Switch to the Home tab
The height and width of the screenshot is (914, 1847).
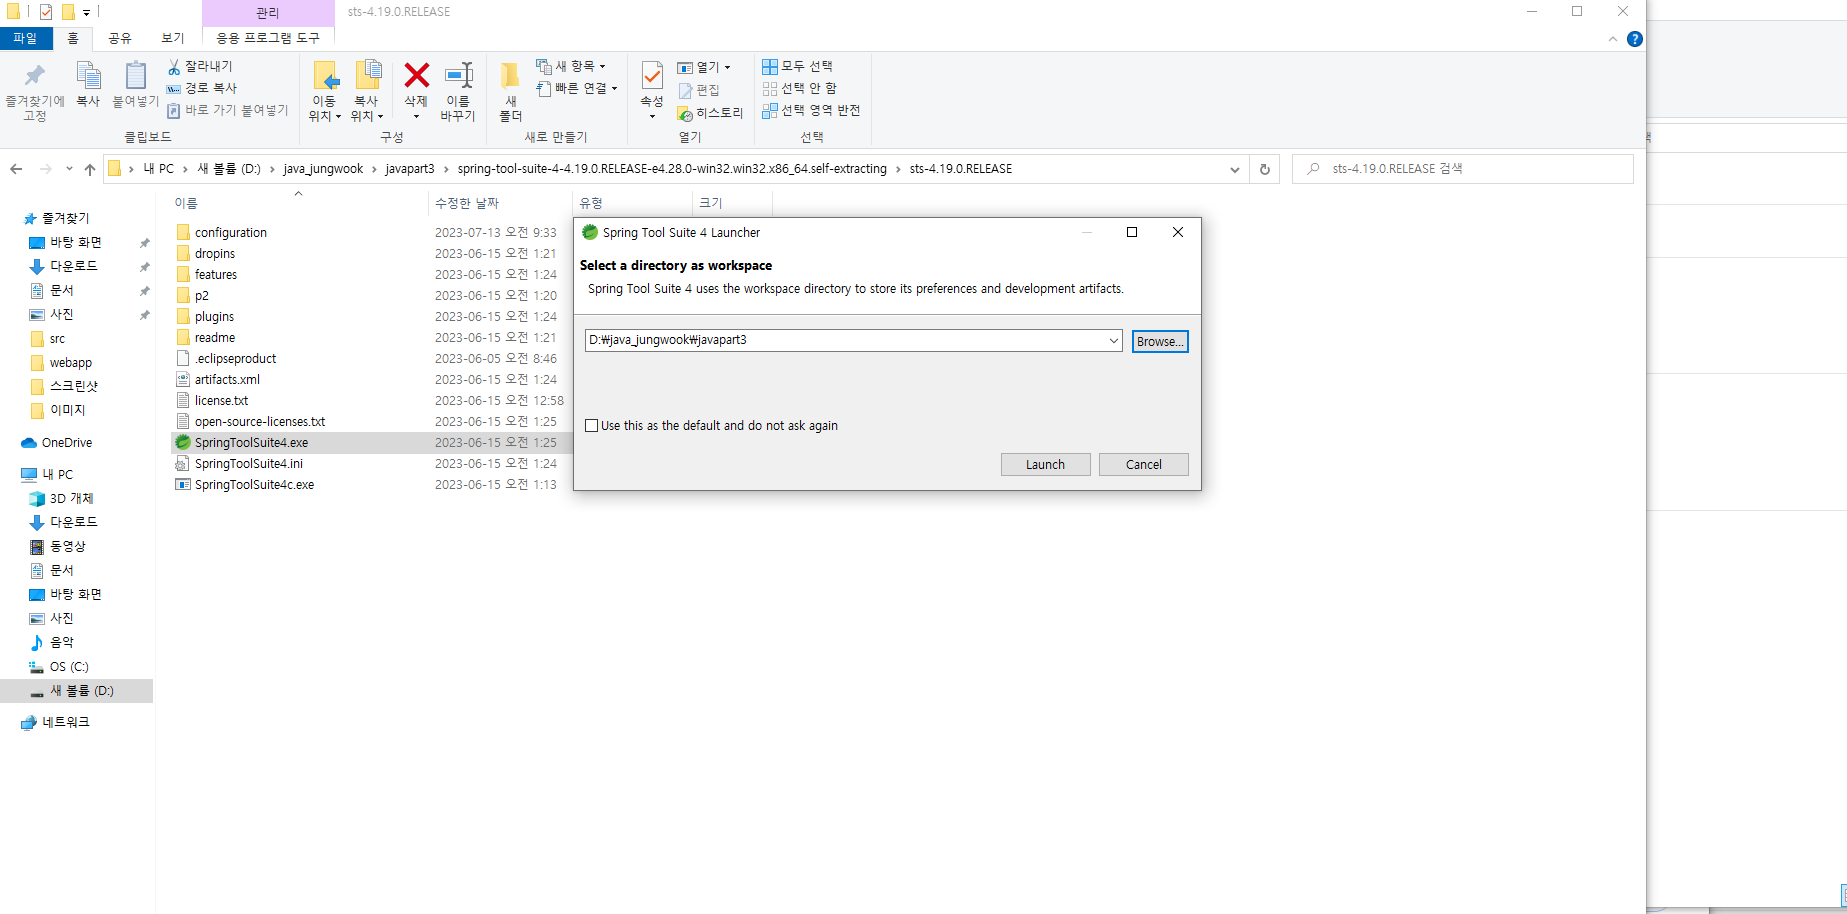[x=72, y=38]
